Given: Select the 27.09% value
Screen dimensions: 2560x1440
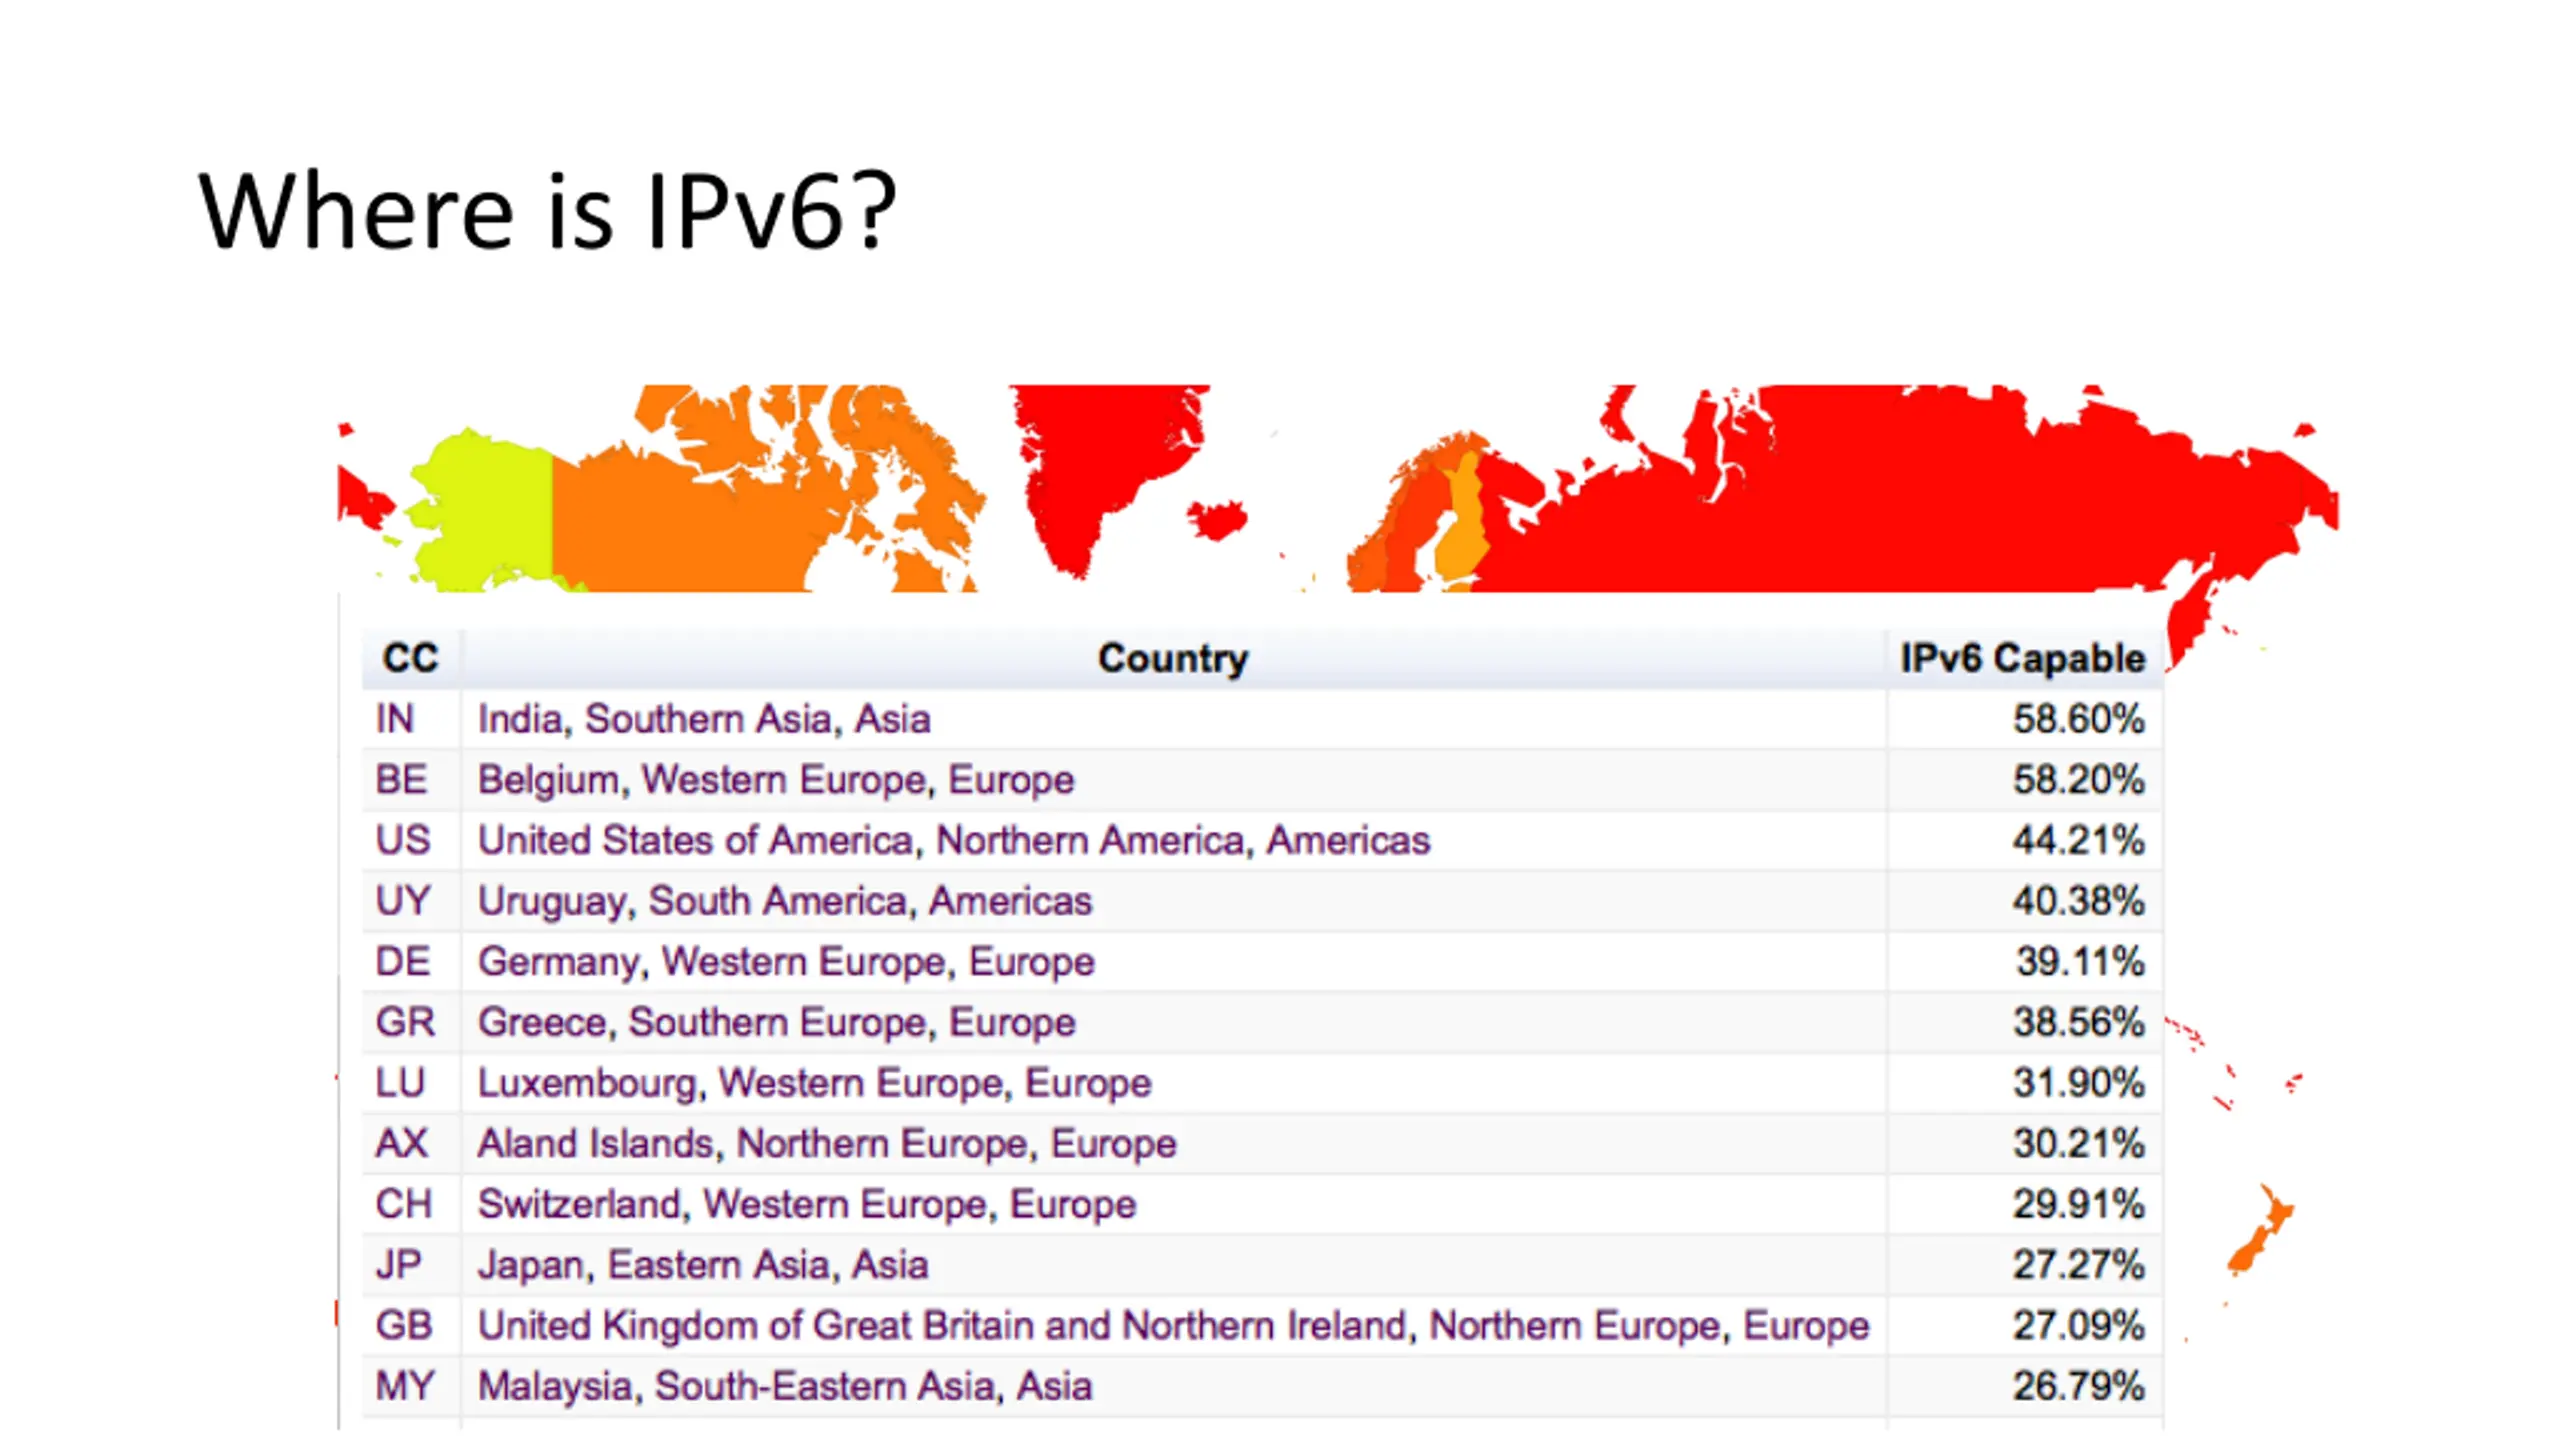Looking at the screenshot, I should [x=2079, y=1326].
